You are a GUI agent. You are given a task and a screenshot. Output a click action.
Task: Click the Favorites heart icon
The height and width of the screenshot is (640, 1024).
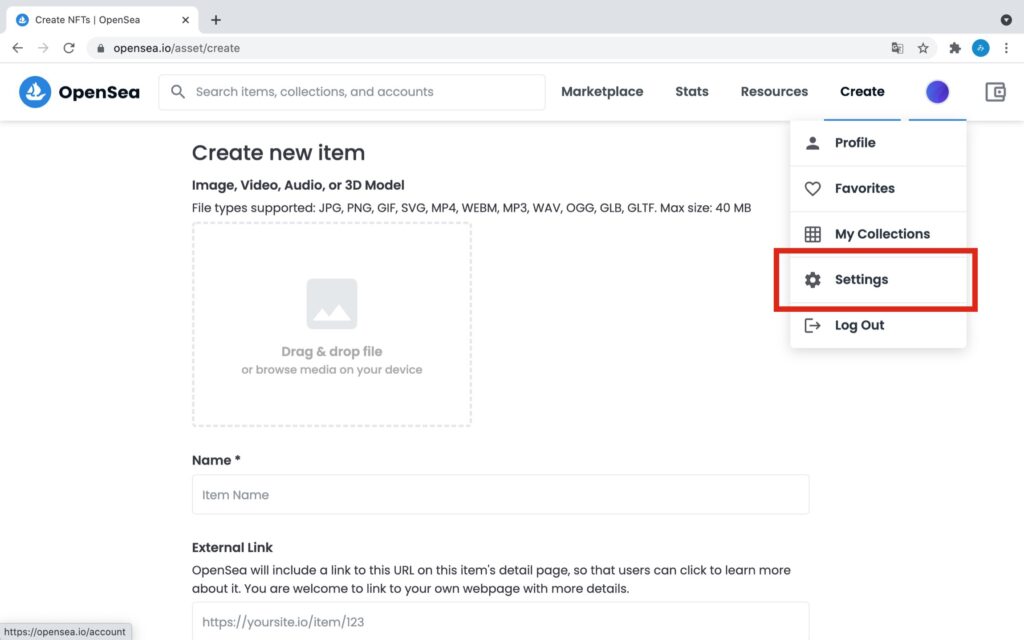tap(812, 189)
